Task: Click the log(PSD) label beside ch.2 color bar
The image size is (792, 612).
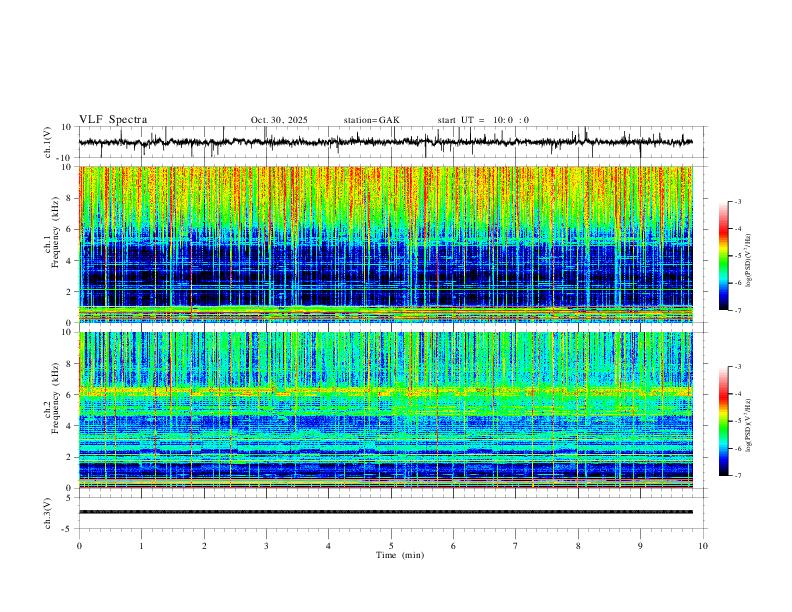Action: click(x=749, y=426)
